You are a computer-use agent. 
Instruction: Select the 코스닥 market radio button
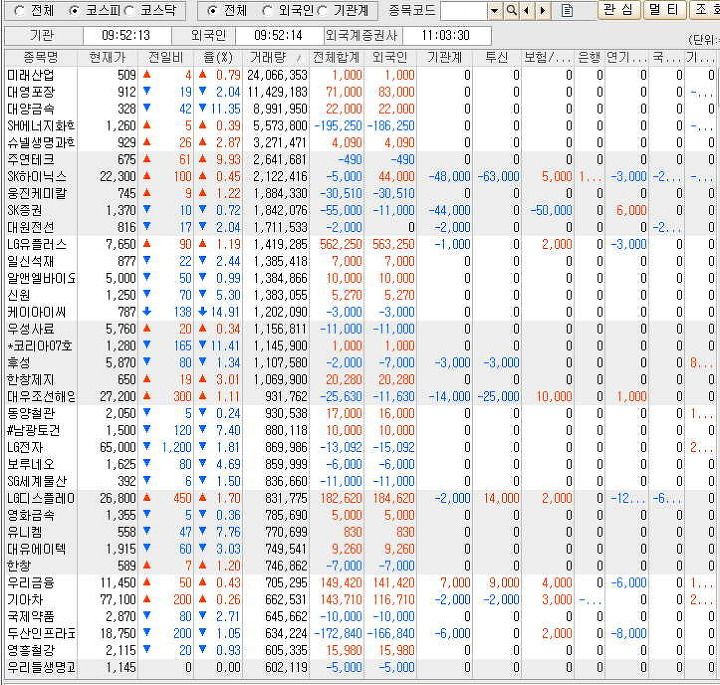[x=129, y=11]
